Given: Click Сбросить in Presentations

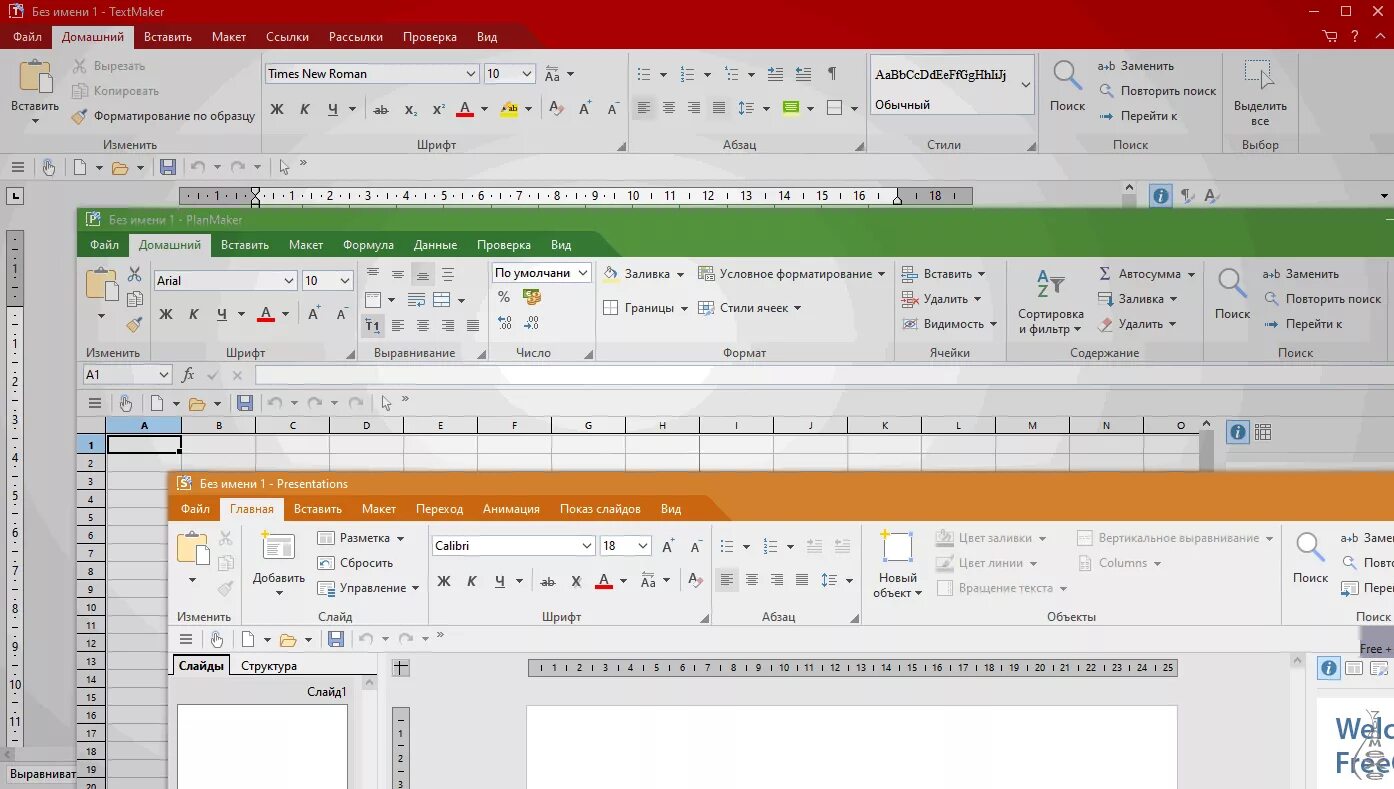Looking at the screenshot, I should [x=356, y=563].
